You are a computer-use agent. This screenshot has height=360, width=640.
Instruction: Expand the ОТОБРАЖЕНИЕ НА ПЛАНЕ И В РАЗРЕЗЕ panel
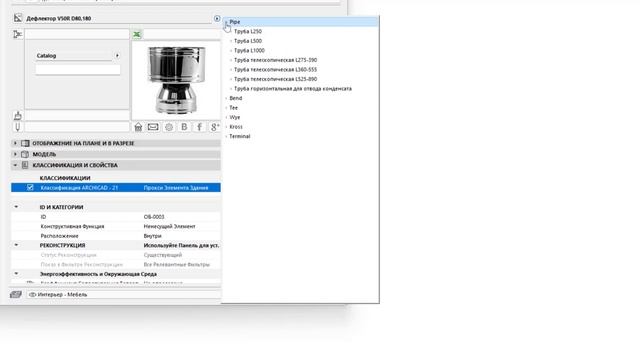click(x=15, y=143)
